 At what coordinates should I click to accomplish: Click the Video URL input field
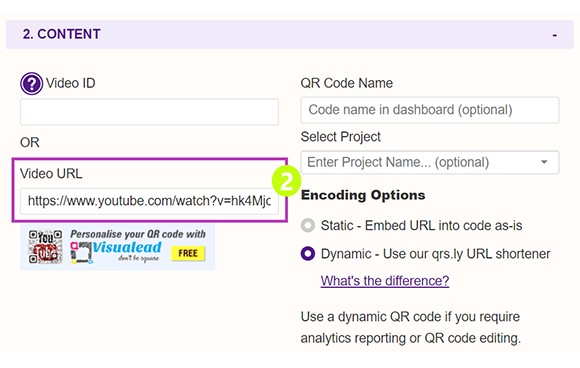pos(149,201)
